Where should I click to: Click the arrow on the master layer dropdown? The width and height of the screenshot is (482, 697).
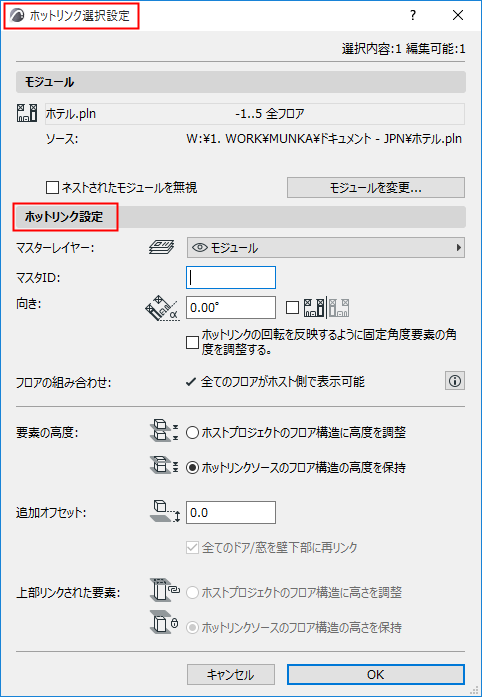[458, 248]
